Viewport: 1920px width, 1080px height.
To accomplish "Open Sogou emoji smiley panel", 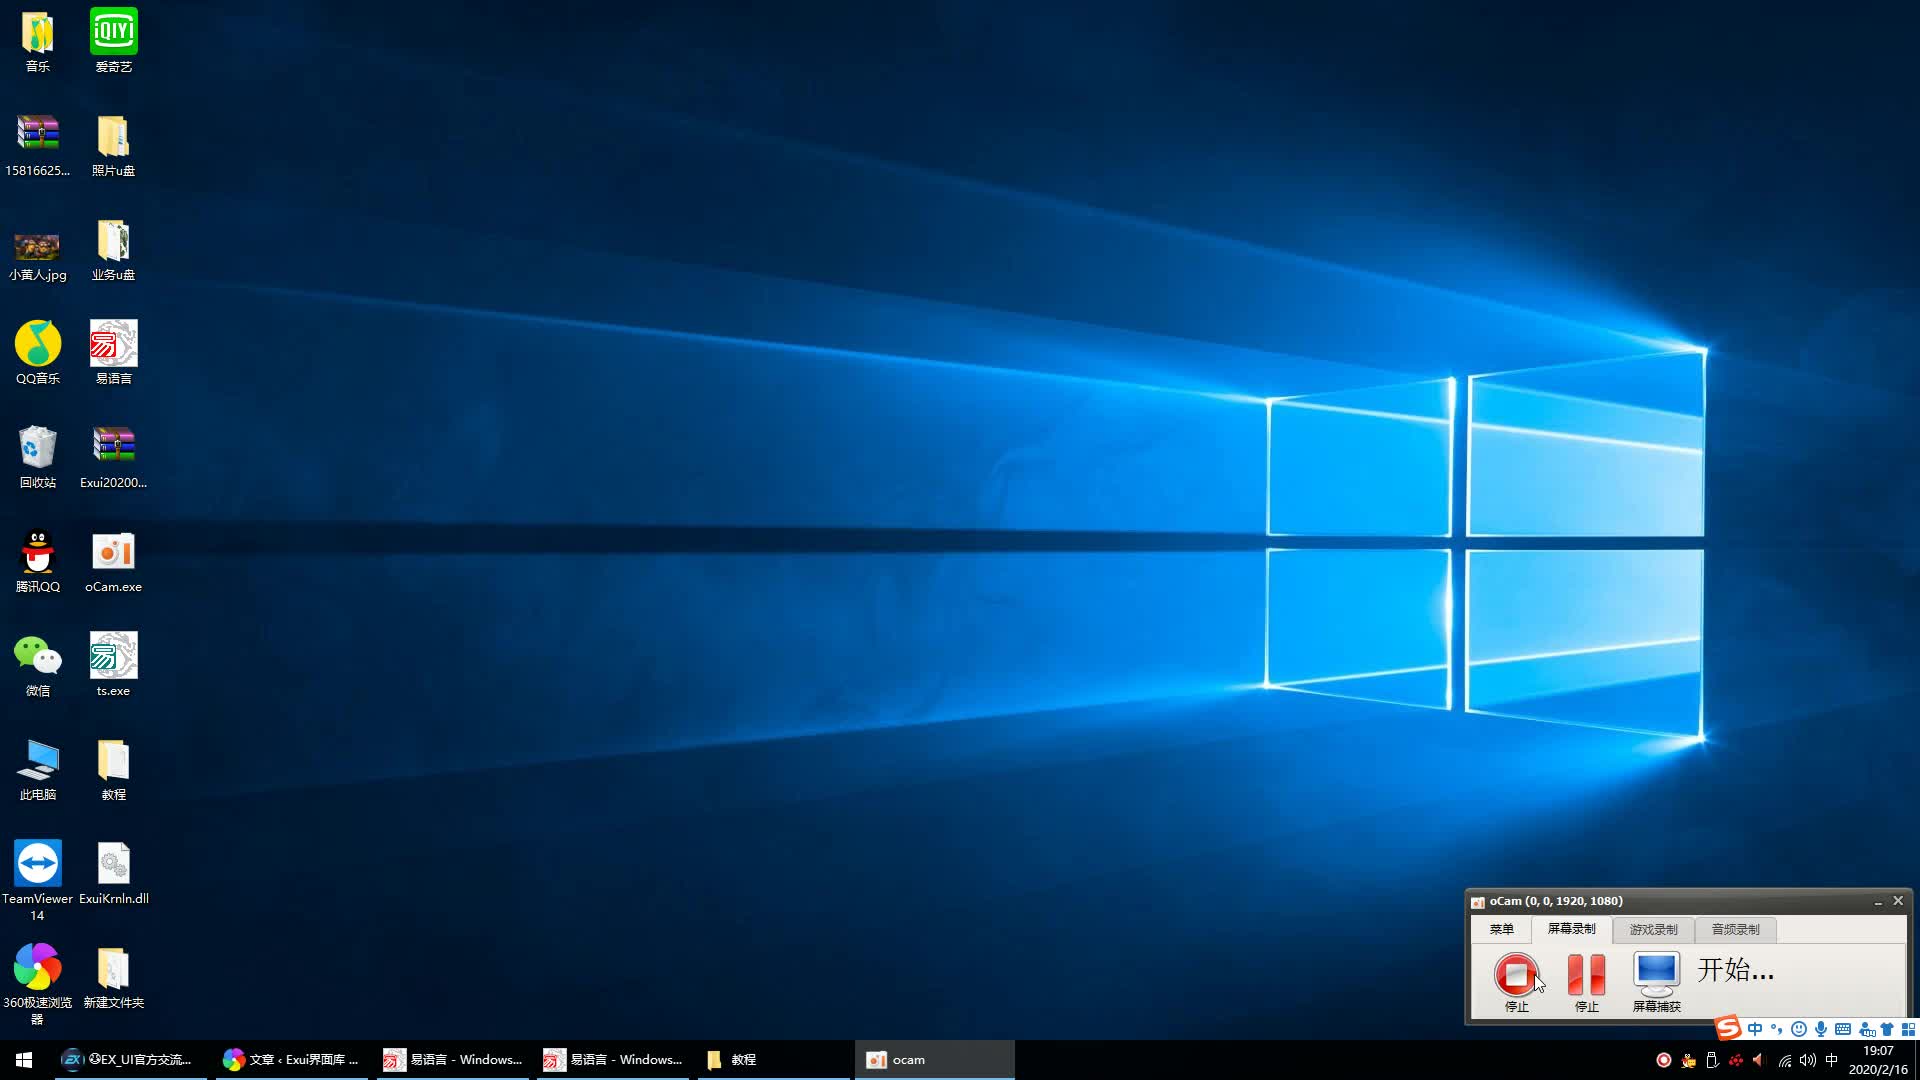I will [x=1799, y=1029].
